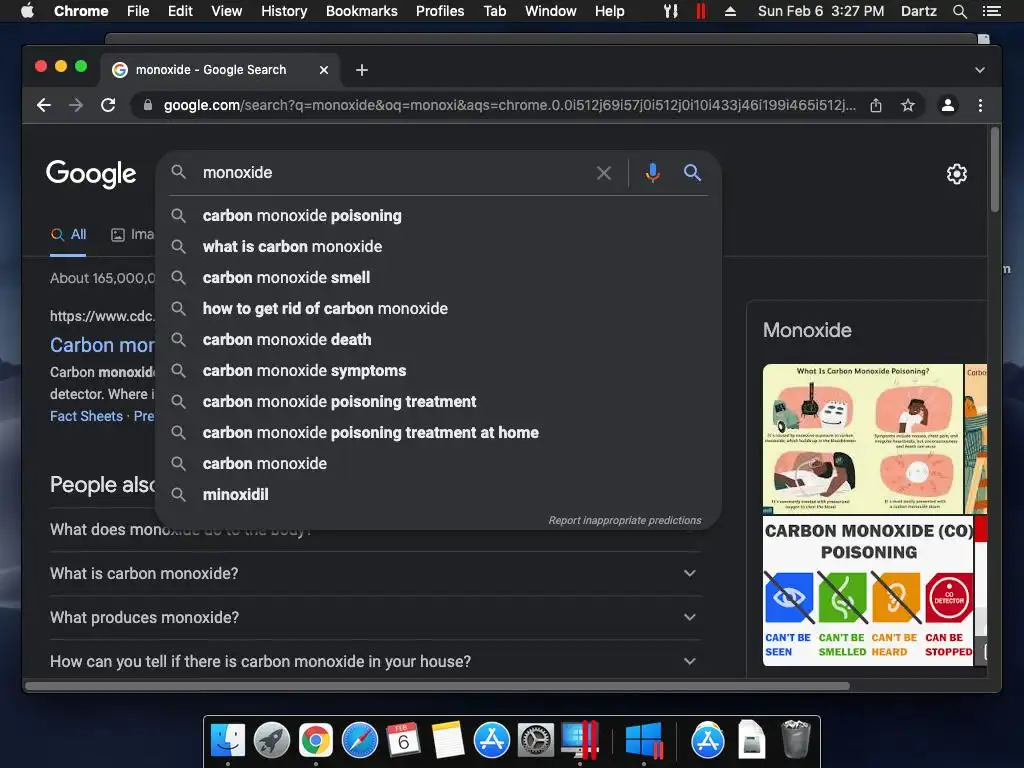Select the All results tab
The height and width of the screenshot is (768, 1024).
(69, 234)
